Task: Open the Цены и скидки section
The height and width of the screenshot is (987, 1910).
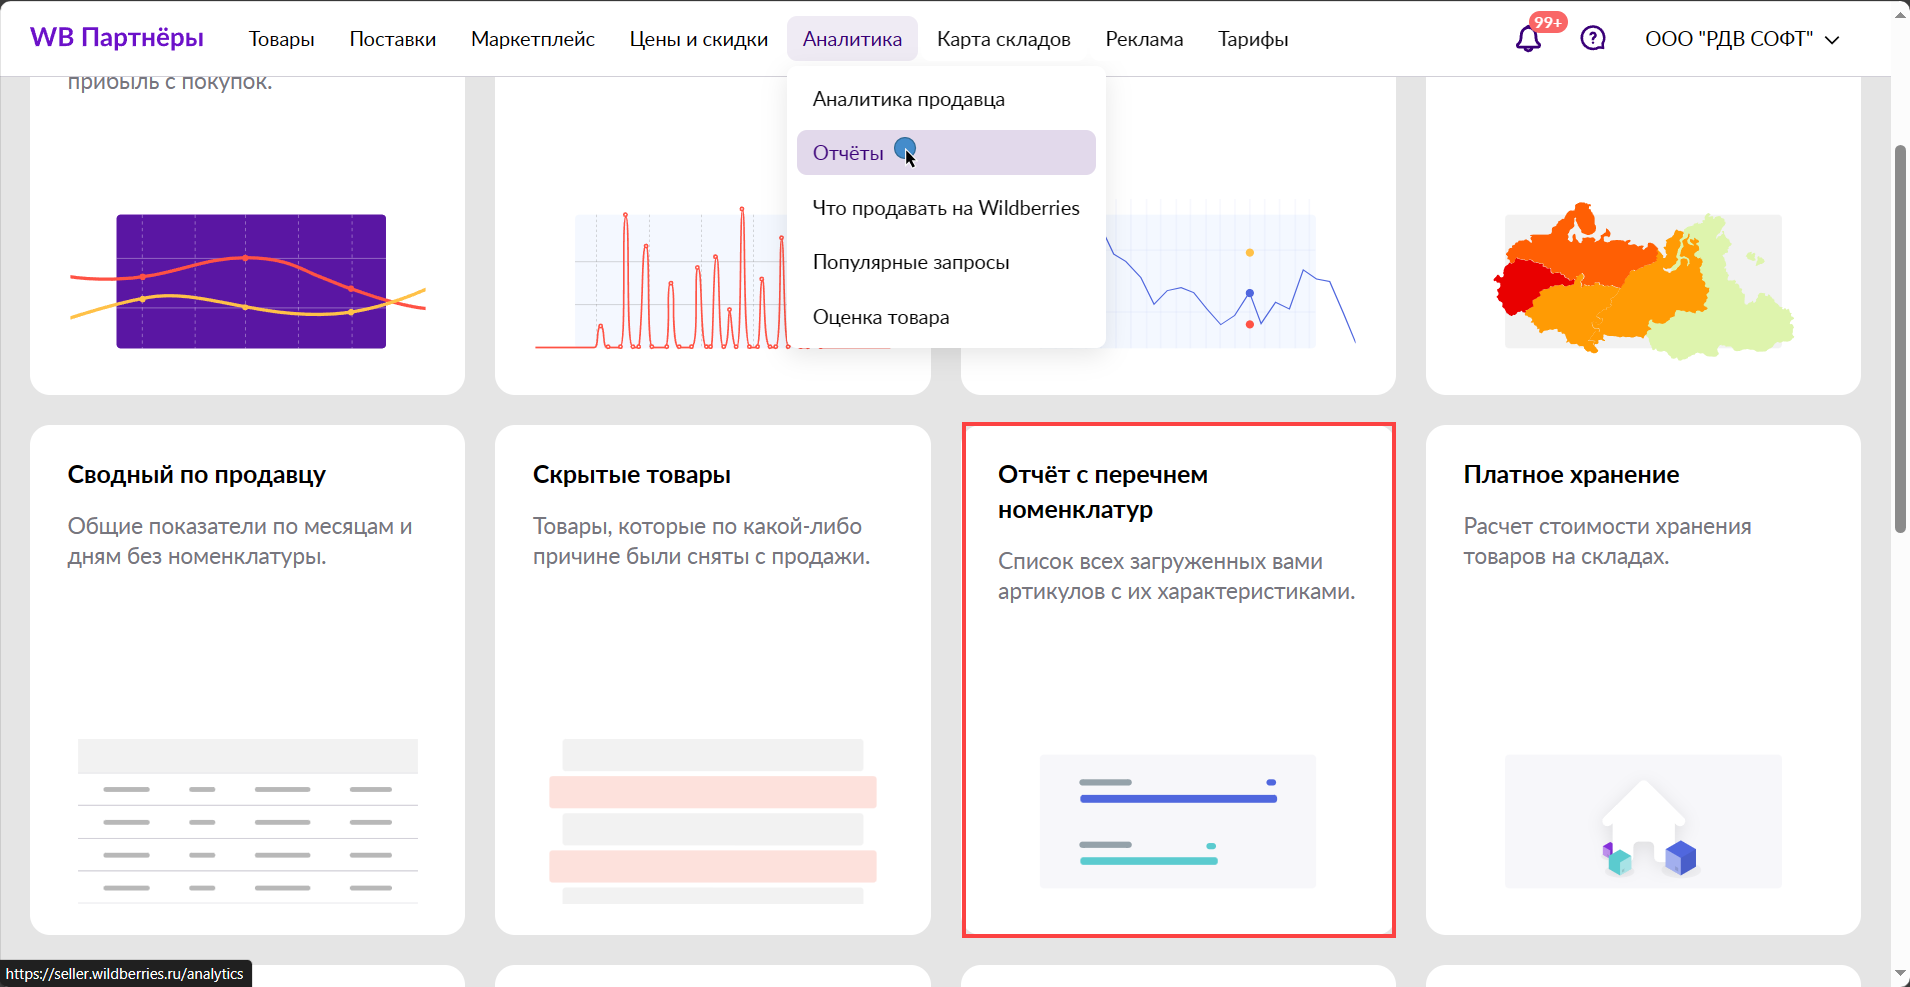Action: pyautogui.click(x=698, y=39)
